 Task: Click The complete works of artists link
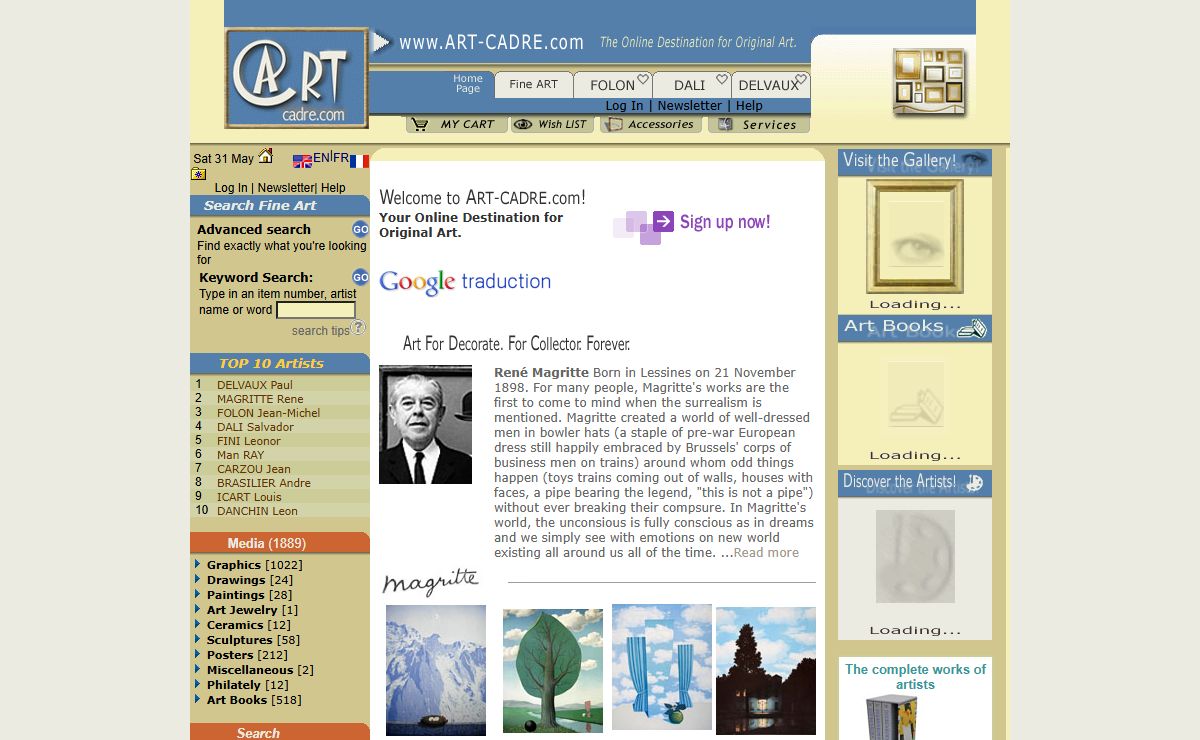click(915, 677)
